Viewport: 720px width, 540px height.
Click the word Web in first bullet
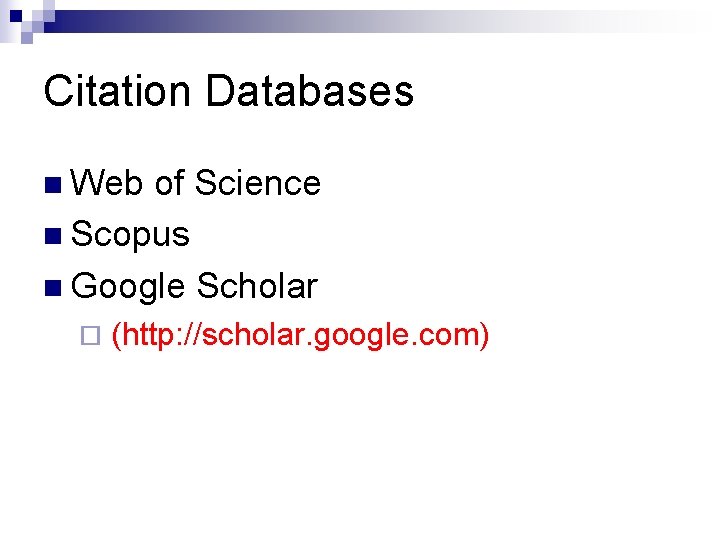108,183
